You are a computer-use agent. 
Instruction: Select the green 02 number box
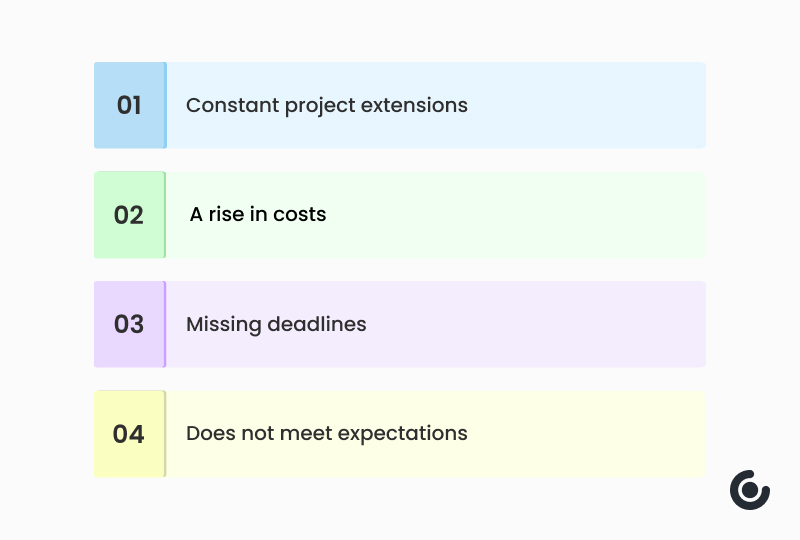[x=130, y=215]
